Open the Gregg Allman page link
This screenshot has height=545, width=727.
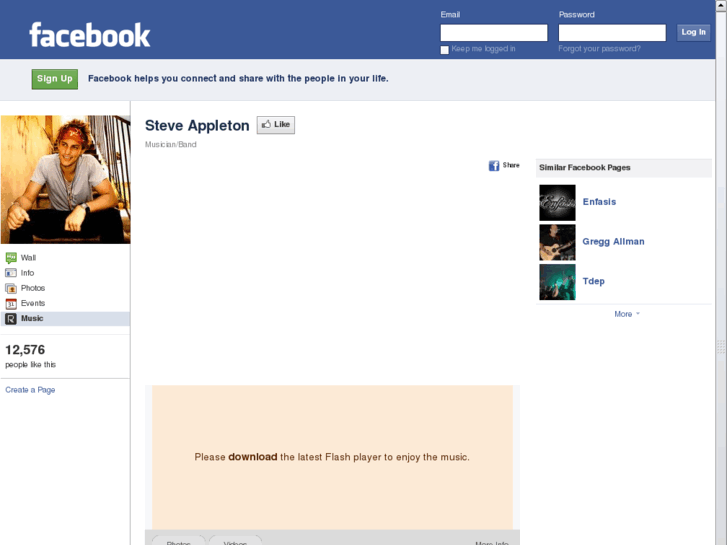tap(613, 242)
